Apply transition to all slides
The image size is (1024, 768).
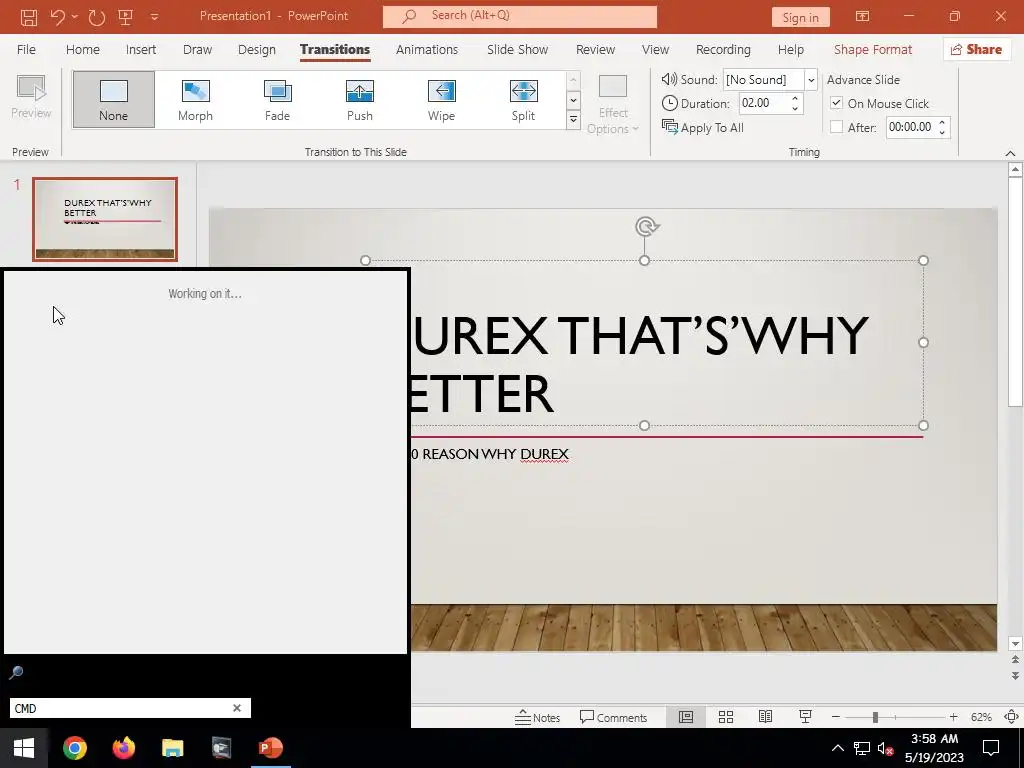point(703,127)
